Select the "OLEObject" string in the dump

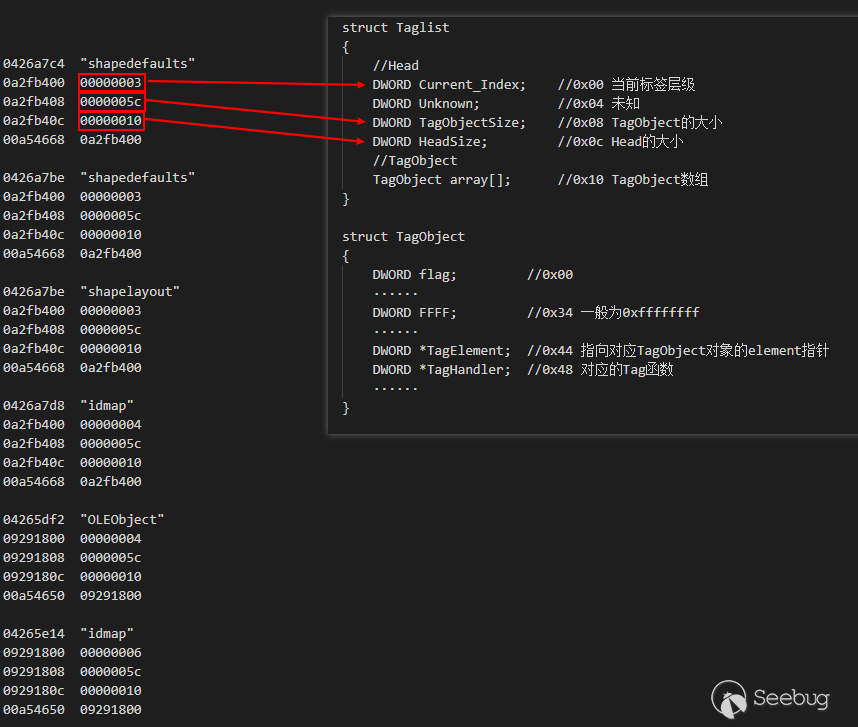pos(122,520)
